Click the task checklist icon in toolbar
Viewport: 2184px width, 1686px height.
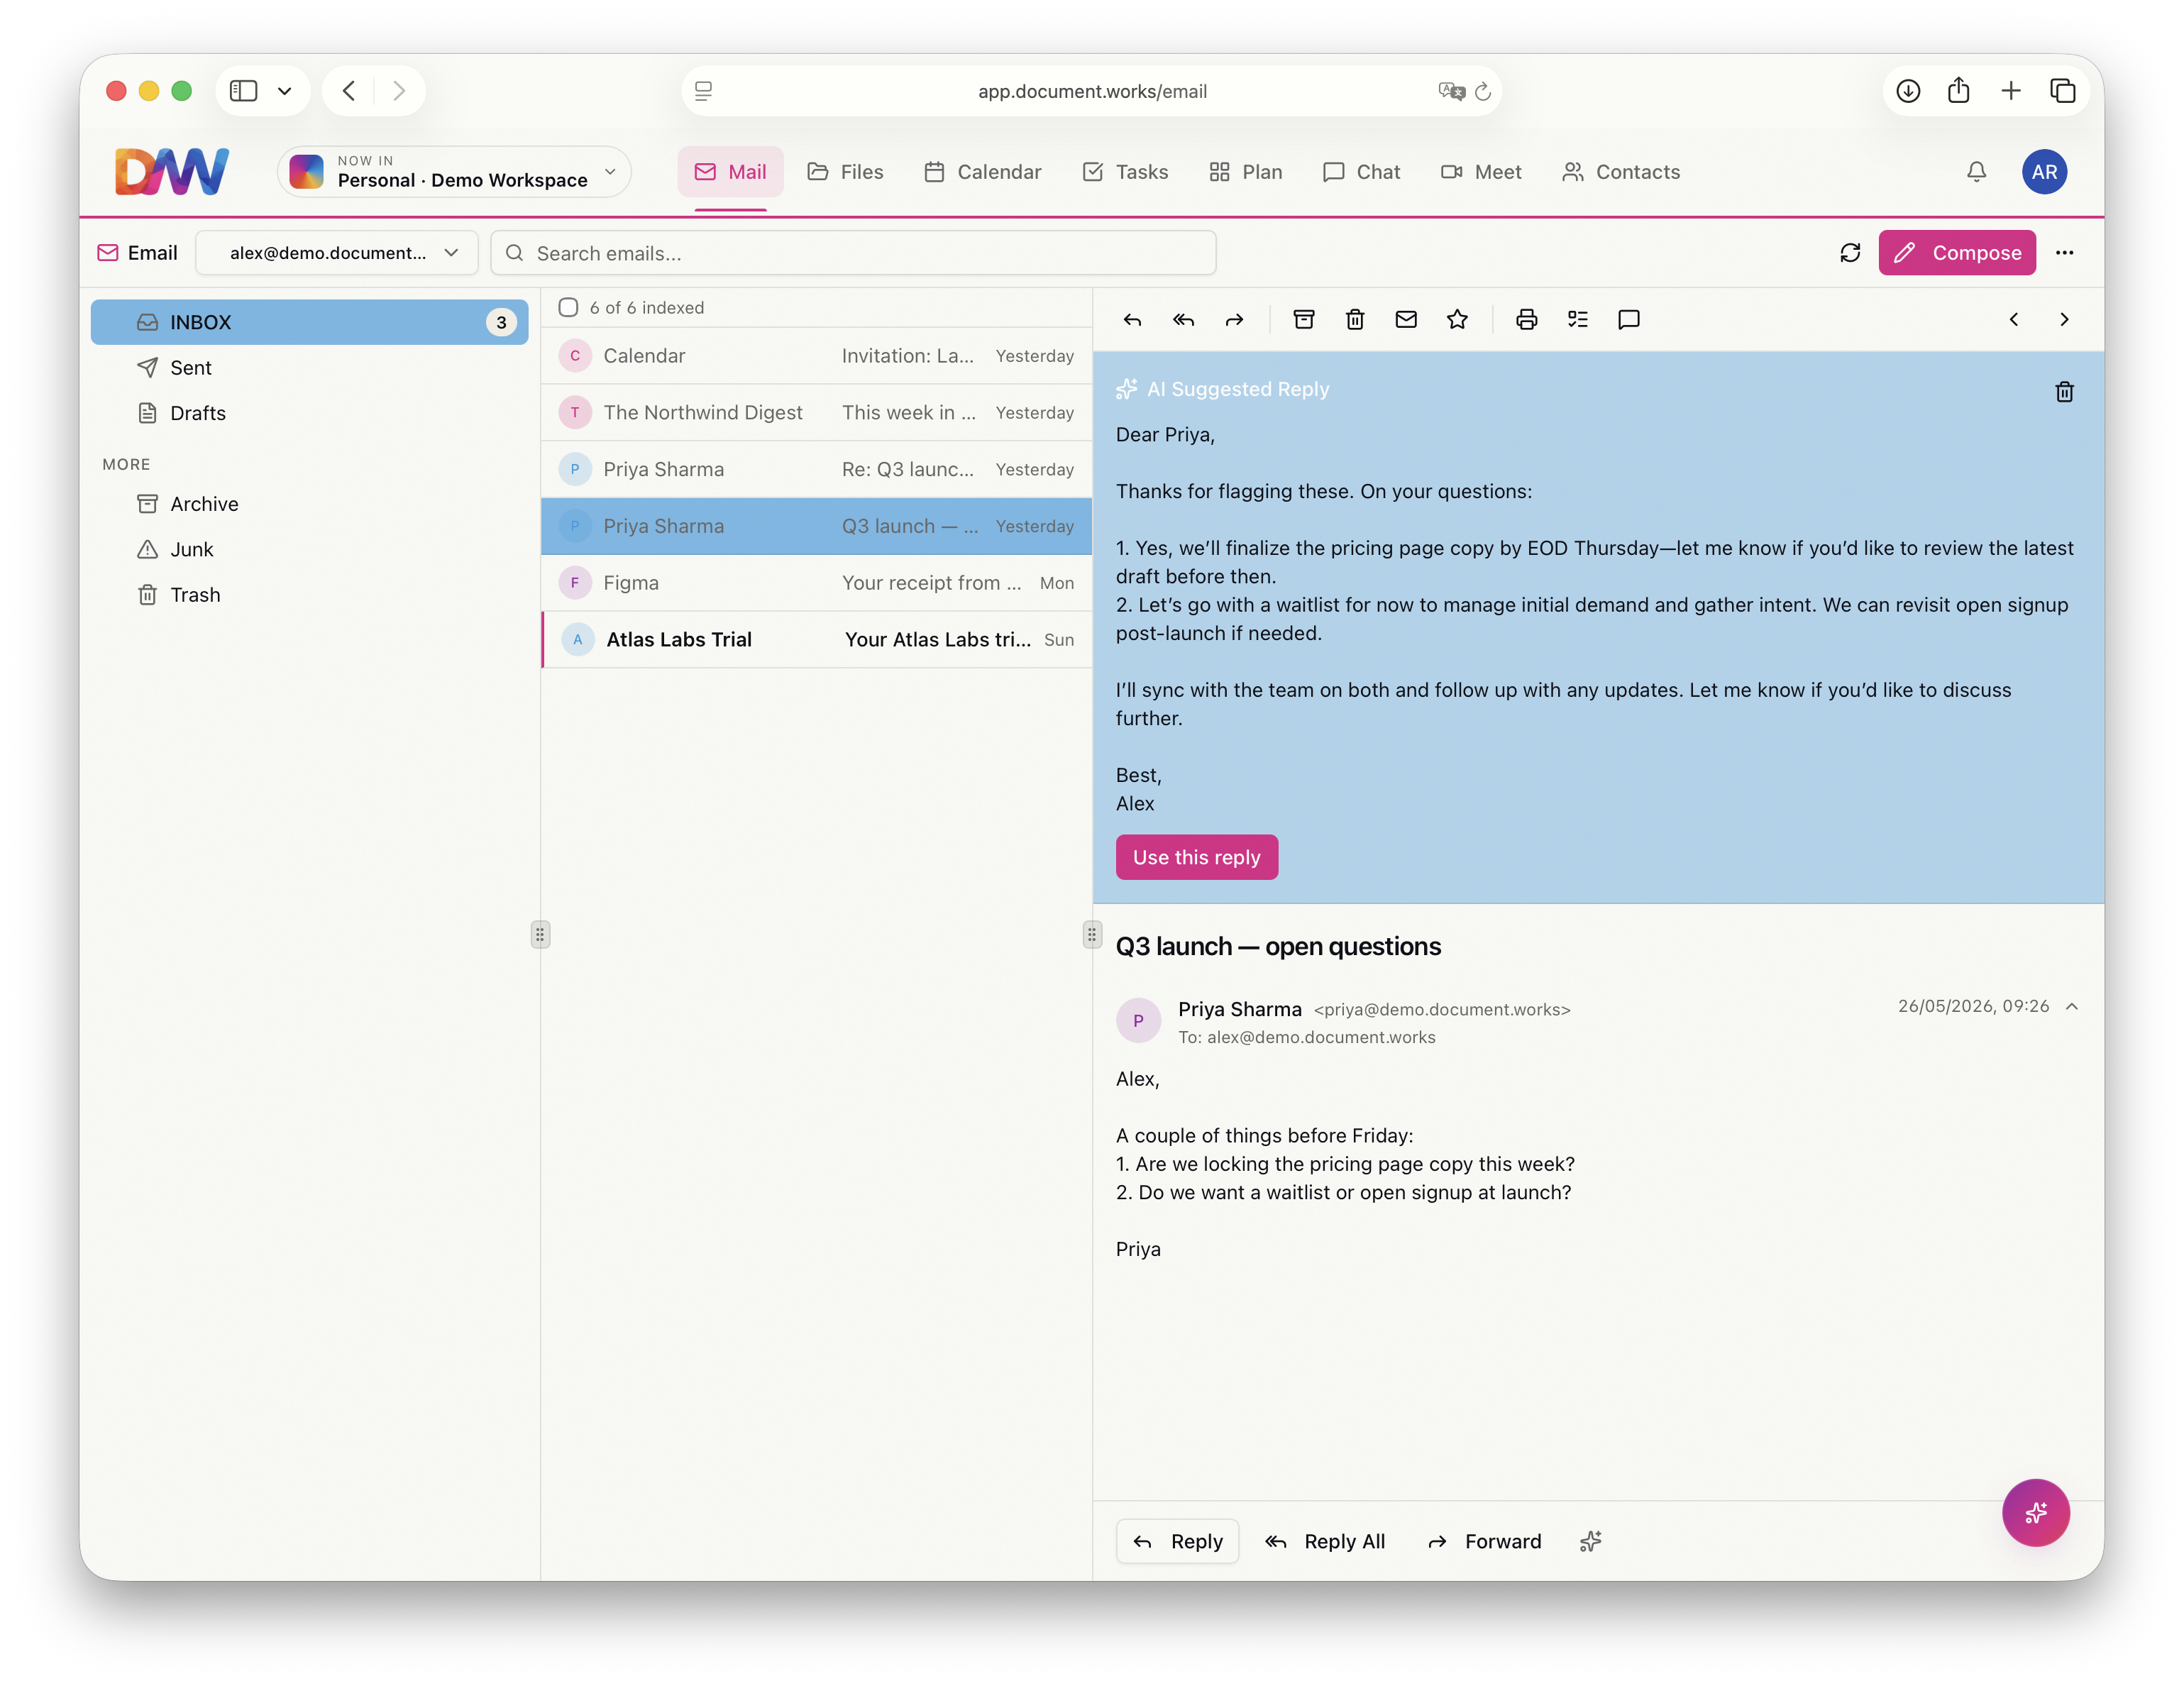pos(1578,320)
